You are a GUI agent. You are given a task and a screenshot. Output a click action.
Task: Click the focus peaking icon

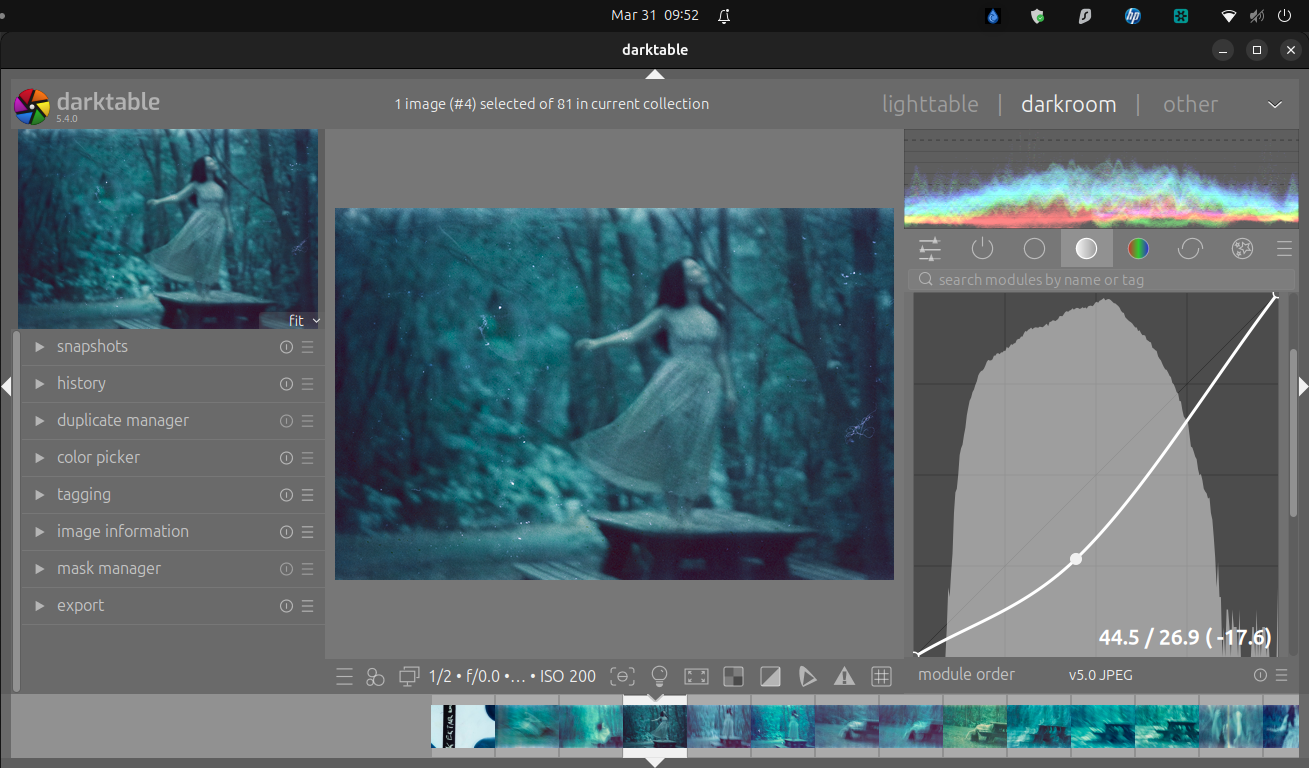point(622,677)
